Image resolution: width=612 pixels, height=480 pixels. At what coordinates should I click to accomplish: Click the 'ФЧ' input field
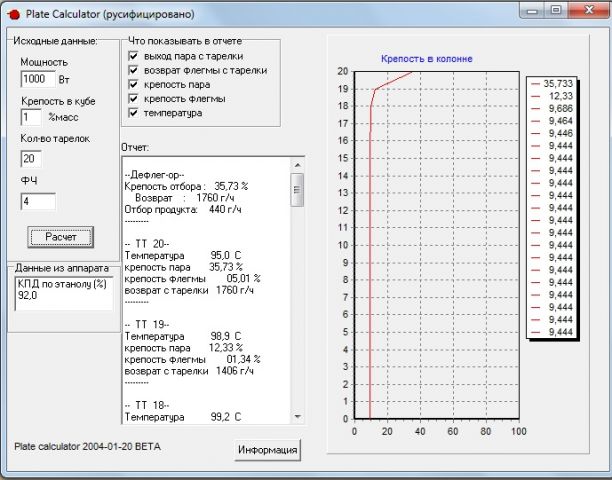38,202
